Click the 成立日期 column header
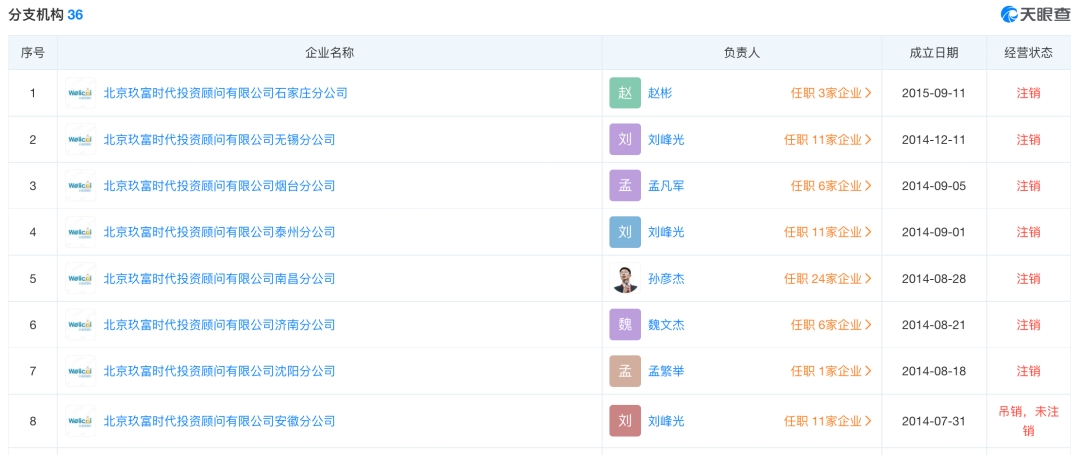The image size is (1080, 455). coord(933,52)
